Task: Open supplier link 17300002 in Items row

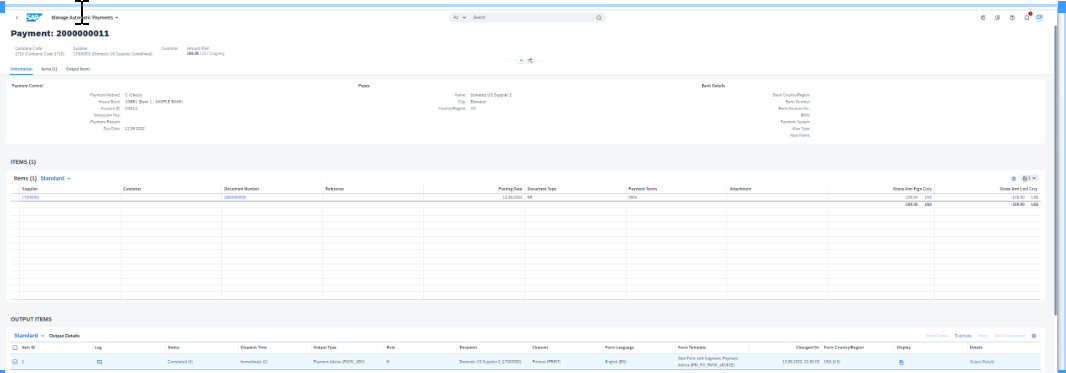Action: (x=31, y=197)
